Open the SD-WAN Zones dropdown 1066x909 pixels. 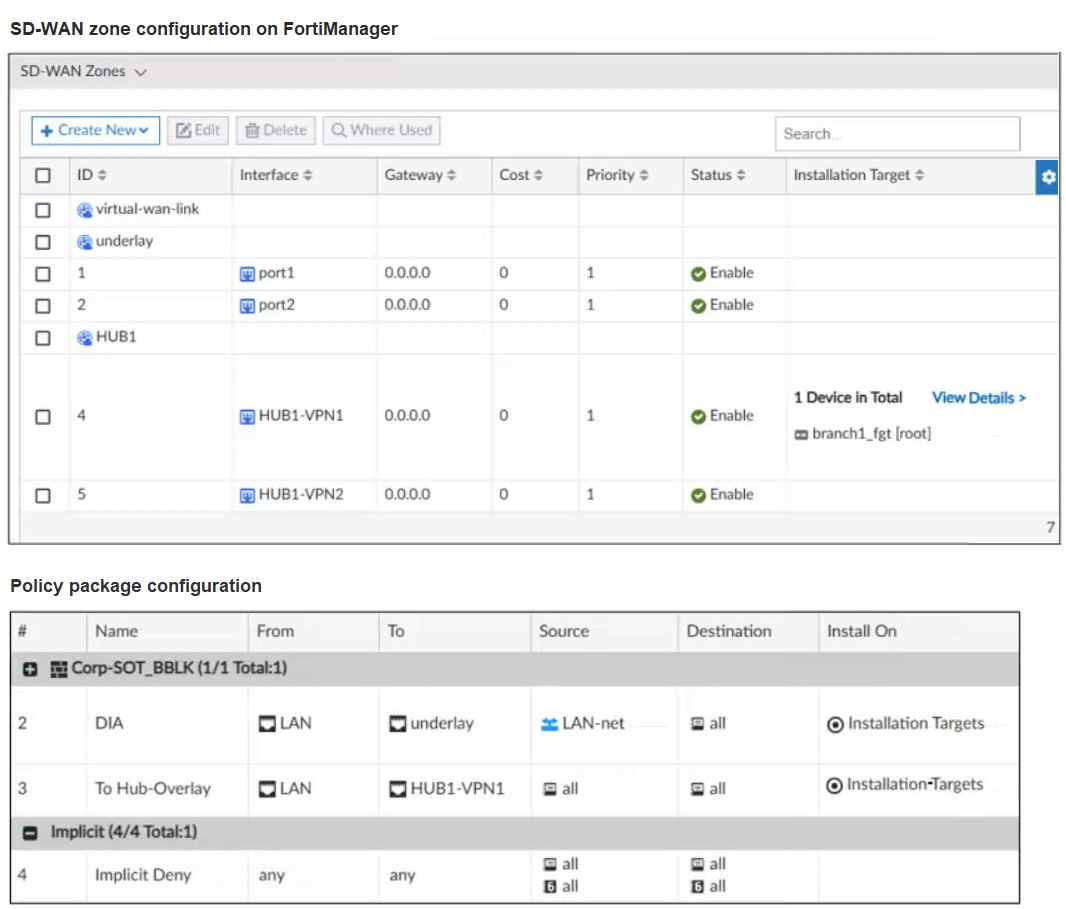click(x=83, y=71)
